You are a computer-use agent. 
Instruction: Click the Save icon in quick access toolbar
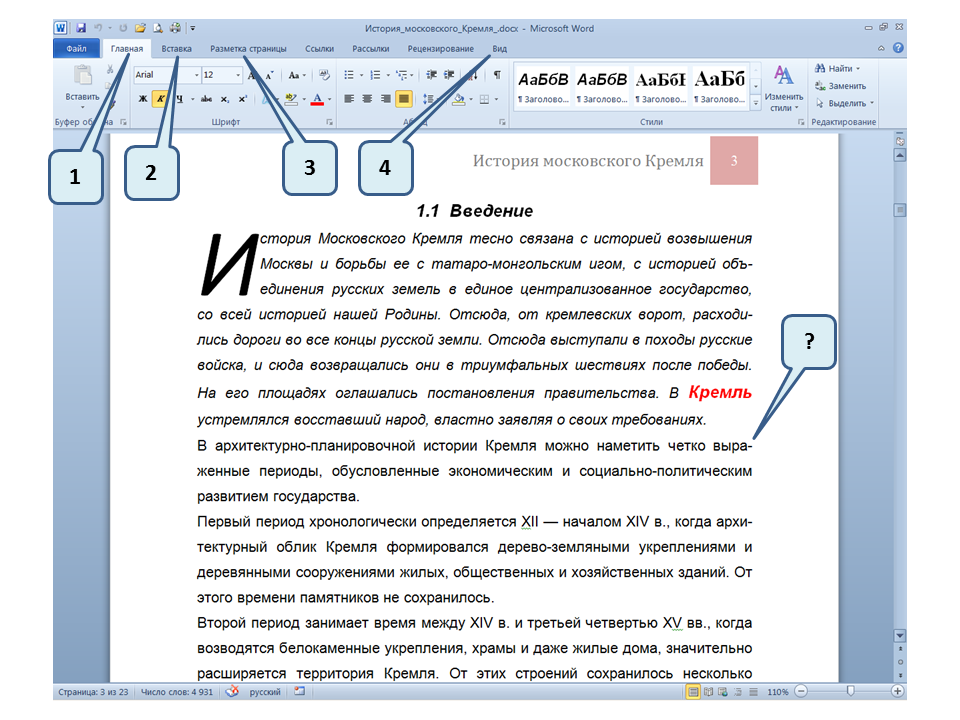80,29
